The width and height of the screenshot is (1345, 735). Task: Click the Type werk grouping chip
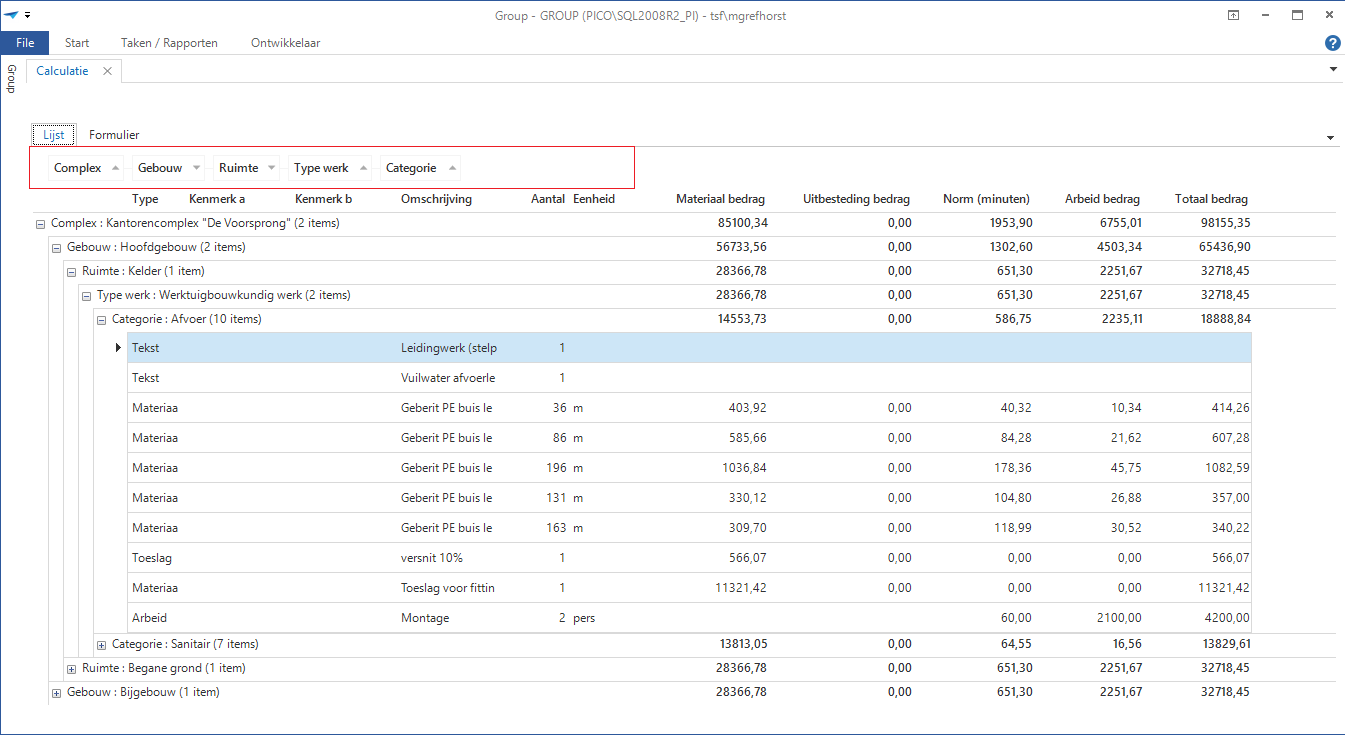coord(321,168)
